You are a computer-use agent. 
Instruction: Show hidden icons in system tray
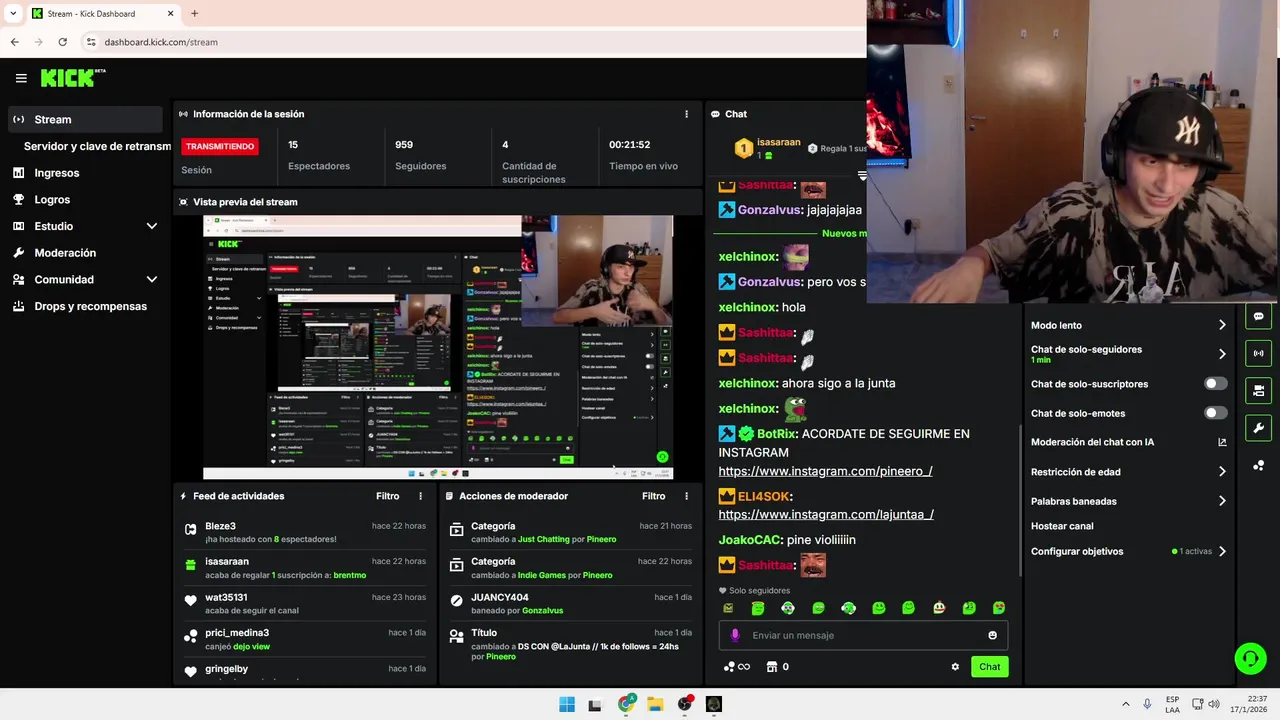[1126, 704]
